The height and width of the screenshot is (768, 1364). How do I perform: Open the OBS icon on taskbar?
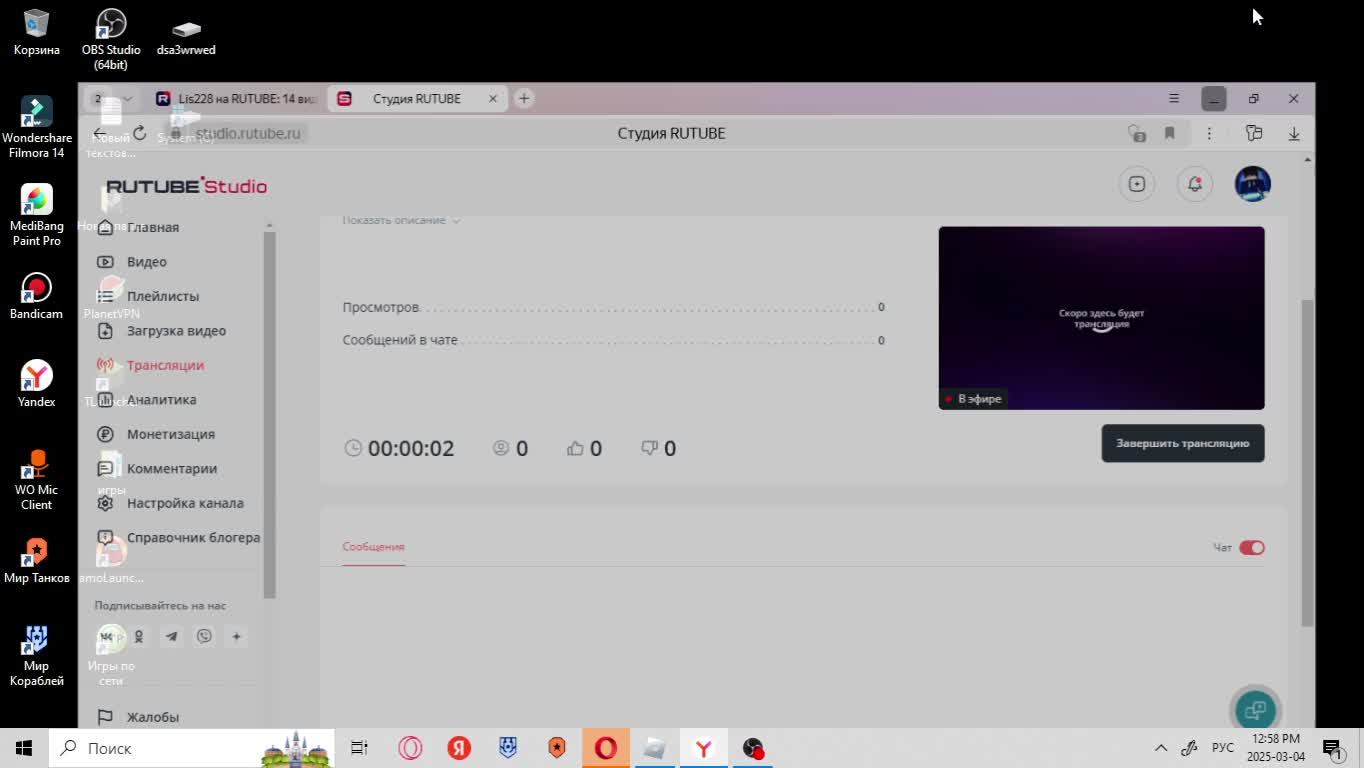[753, 748]
